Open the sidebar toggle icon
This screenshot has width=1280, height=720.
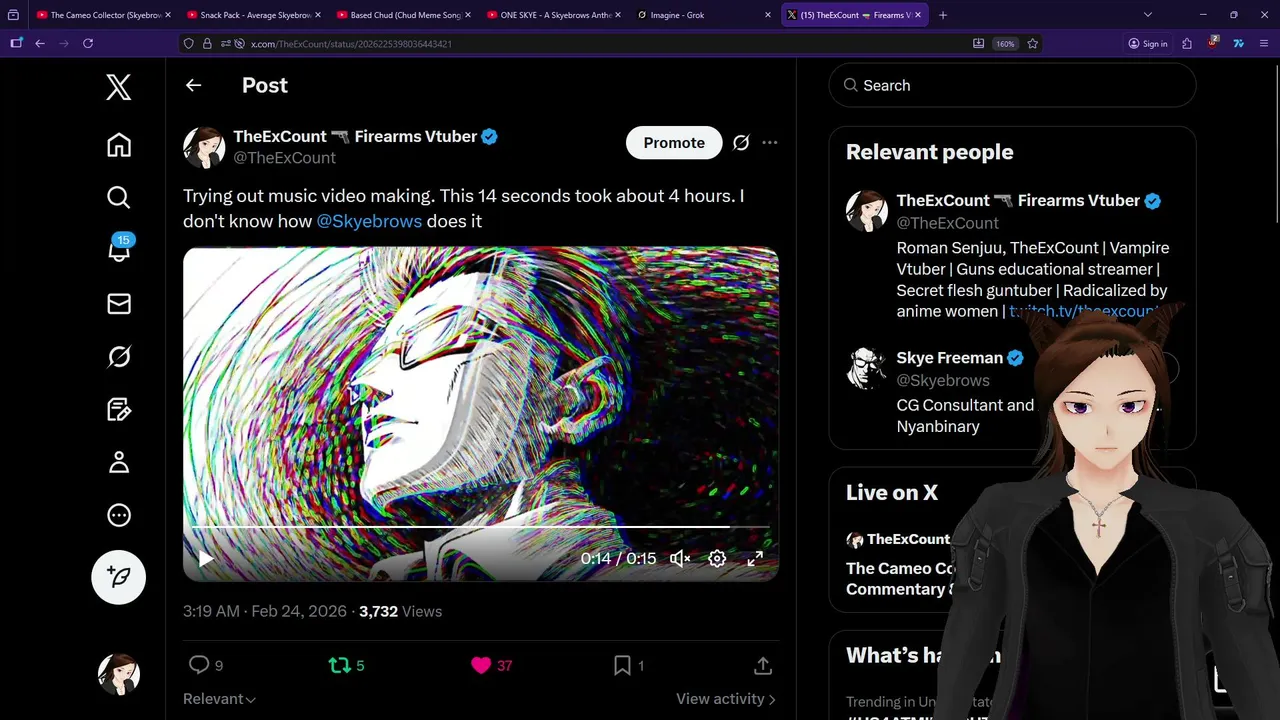coord(16,44)
